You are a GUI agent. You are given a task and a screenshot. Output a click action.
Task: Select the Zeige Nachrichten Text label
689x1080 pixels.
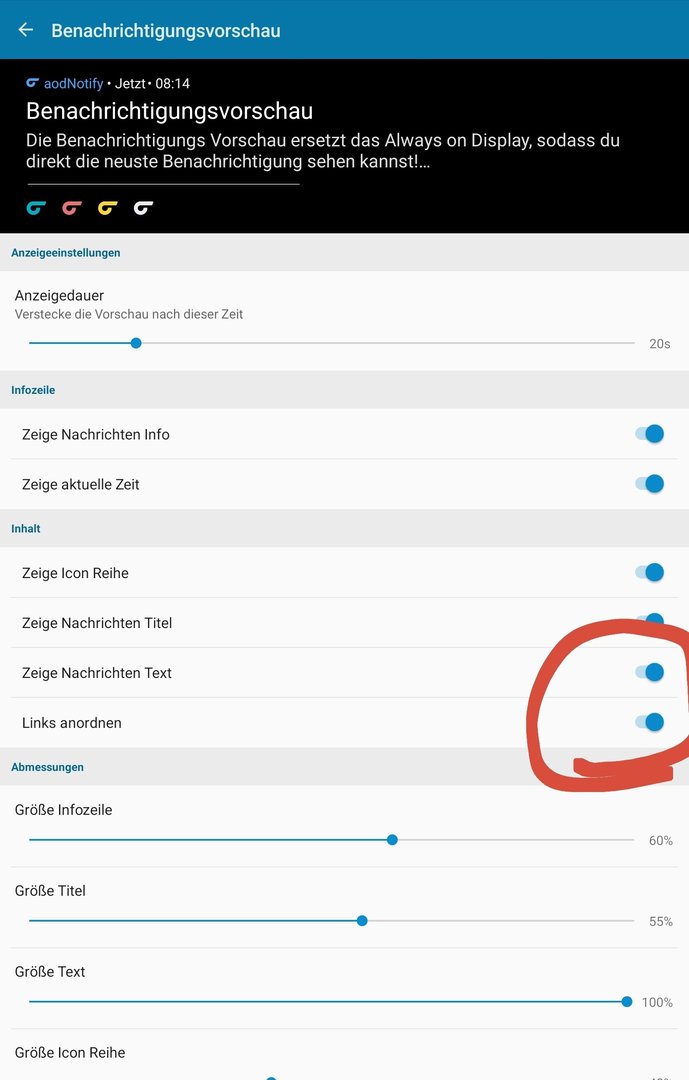[x=96, y=673]
